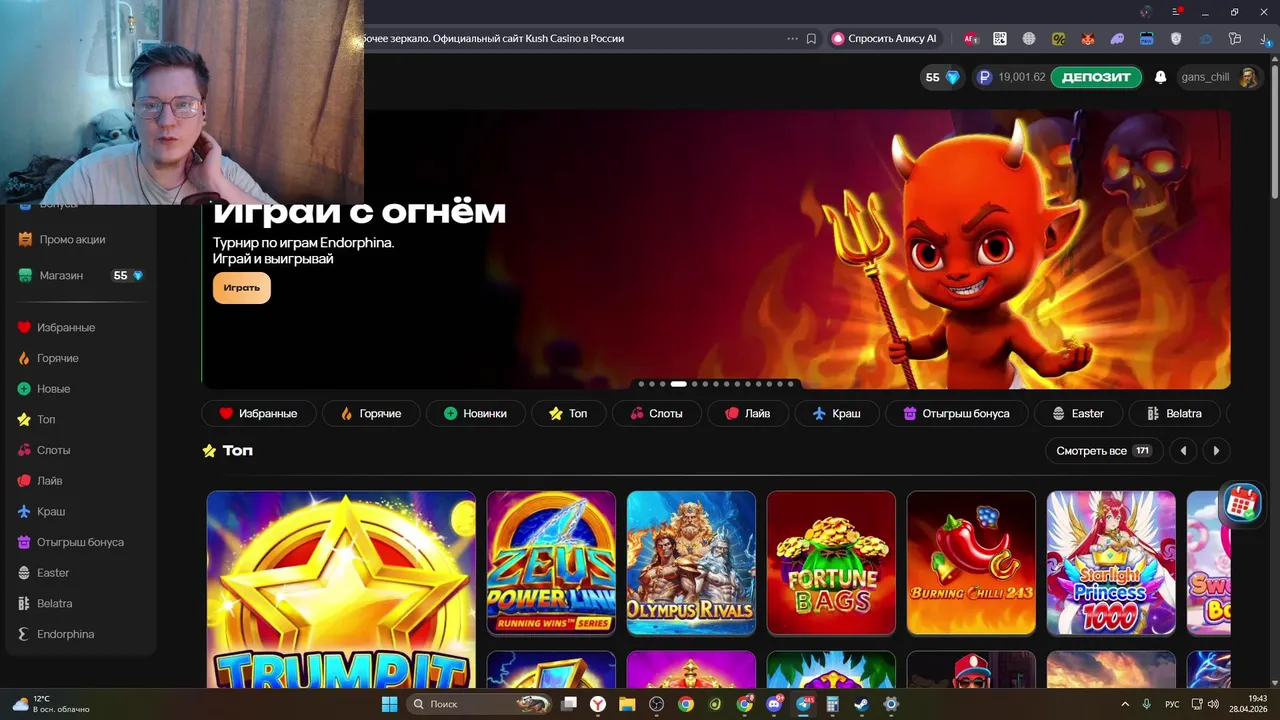Image resolution: width=1280 pixels, height=720 pixels.
Task: Select the Лайв category chip
Action: point(748,413)
